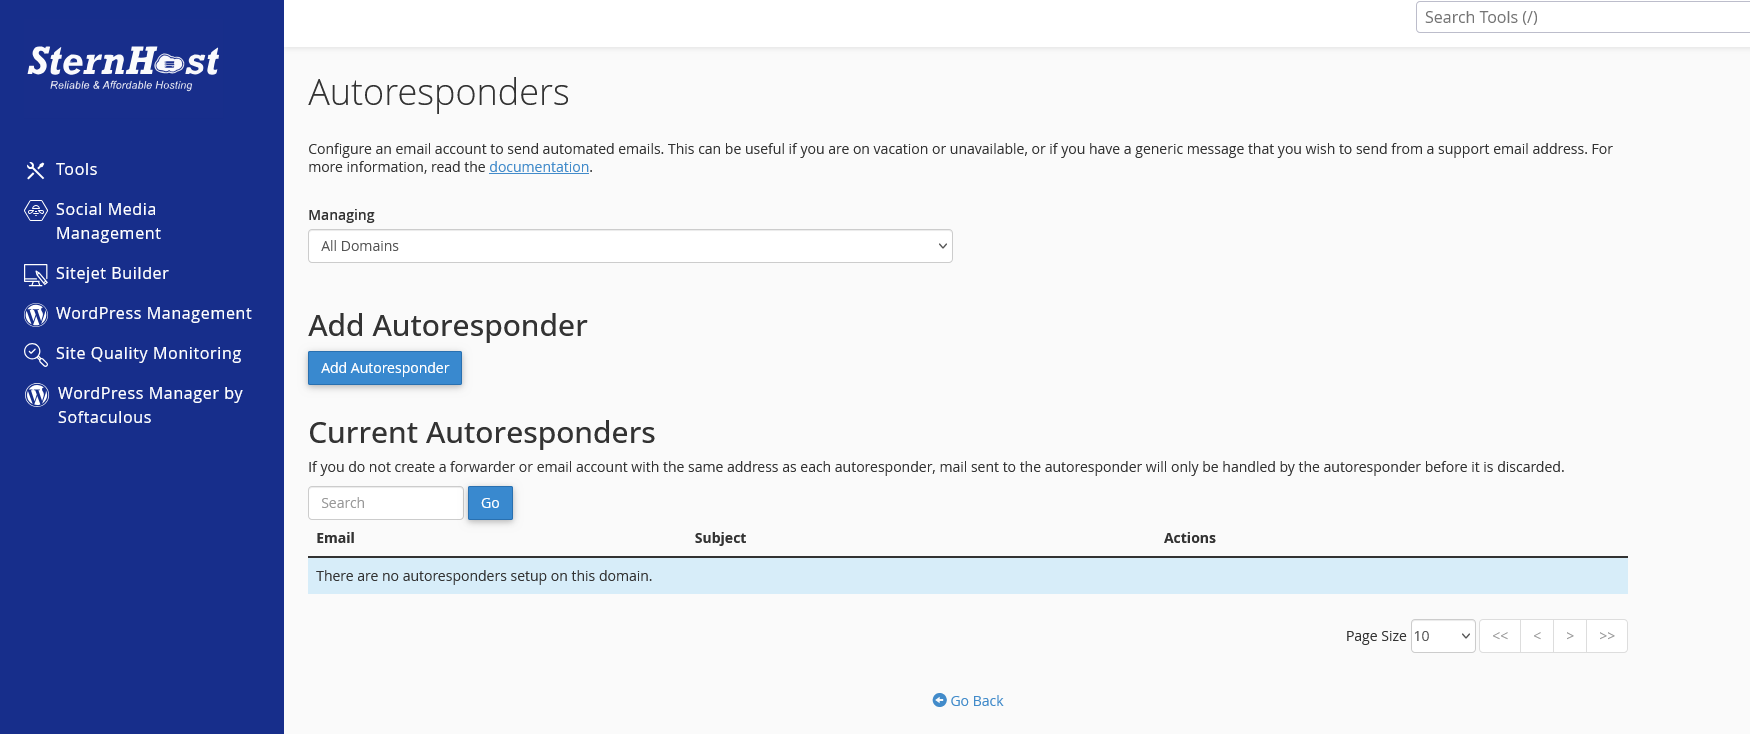Screen dimensions: 1750x734
Task: Click the Go Back arrow icon
Action: pos(939,700)
